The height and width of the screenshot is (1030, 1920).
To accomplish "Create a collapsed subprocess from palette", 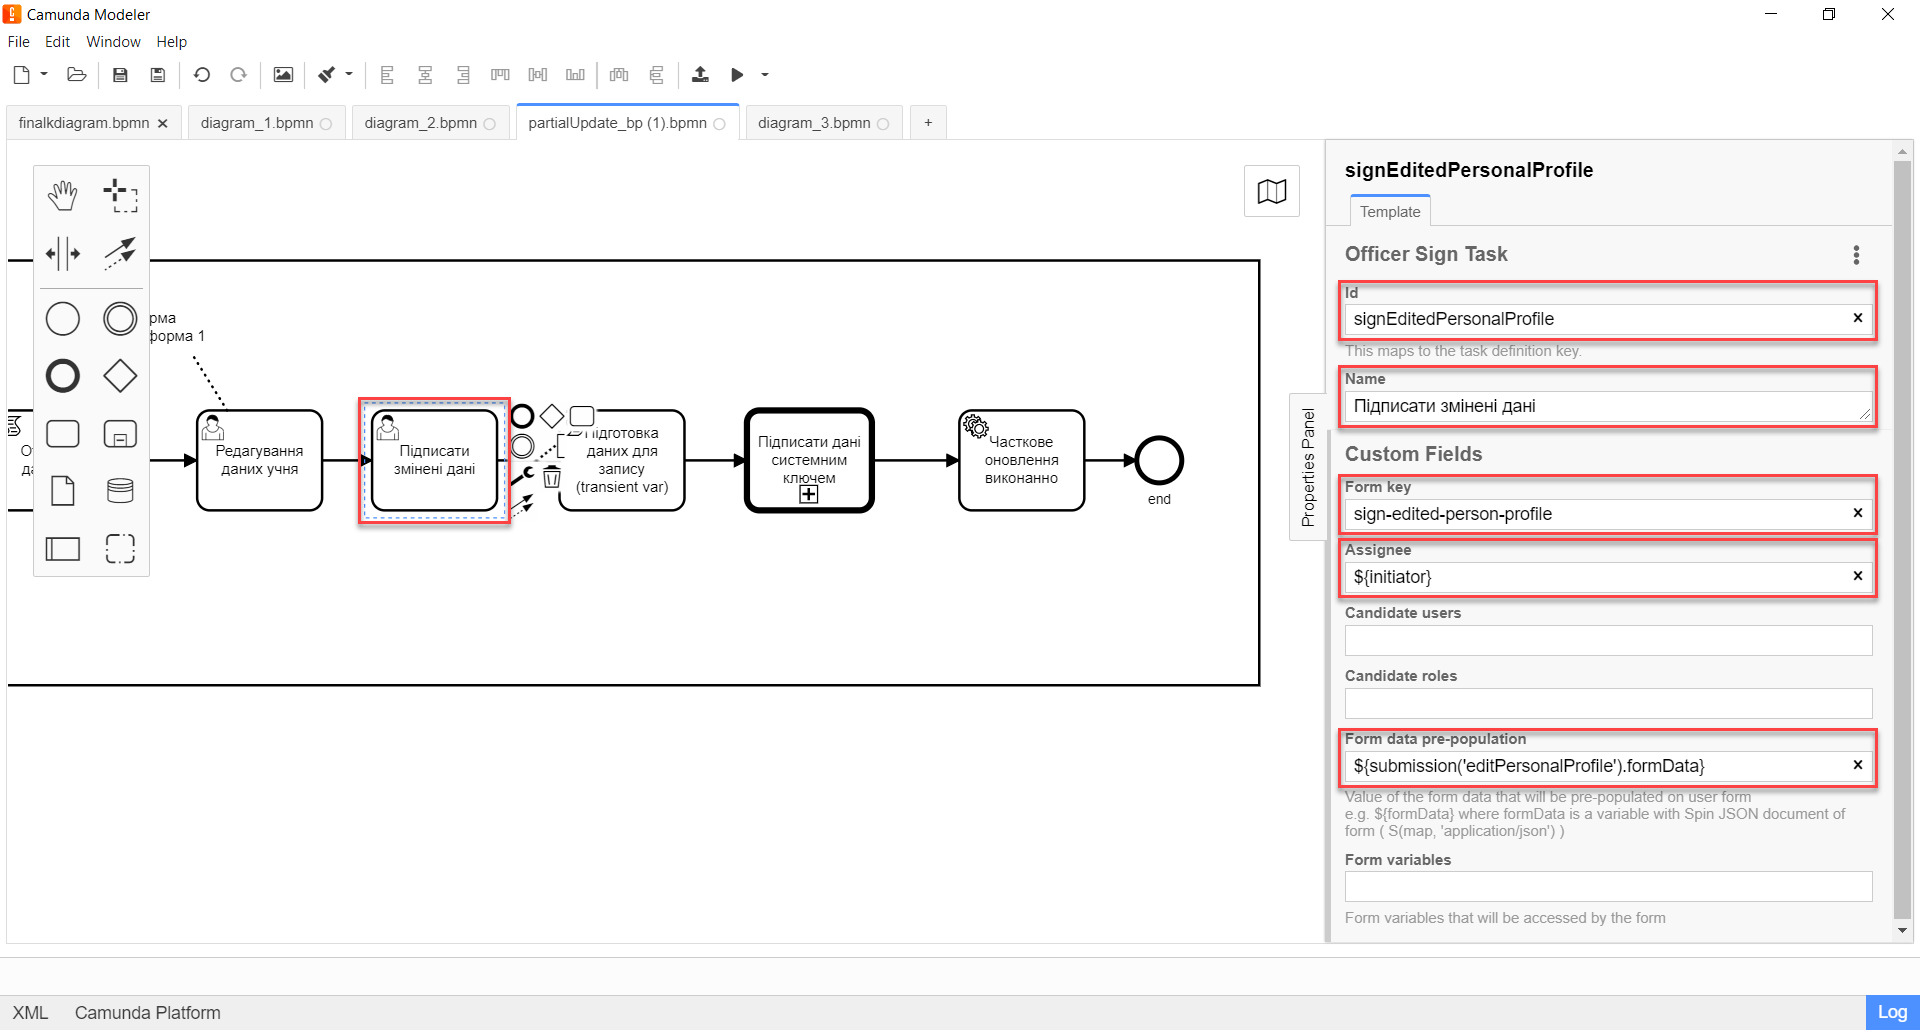I will coord(120,434).
